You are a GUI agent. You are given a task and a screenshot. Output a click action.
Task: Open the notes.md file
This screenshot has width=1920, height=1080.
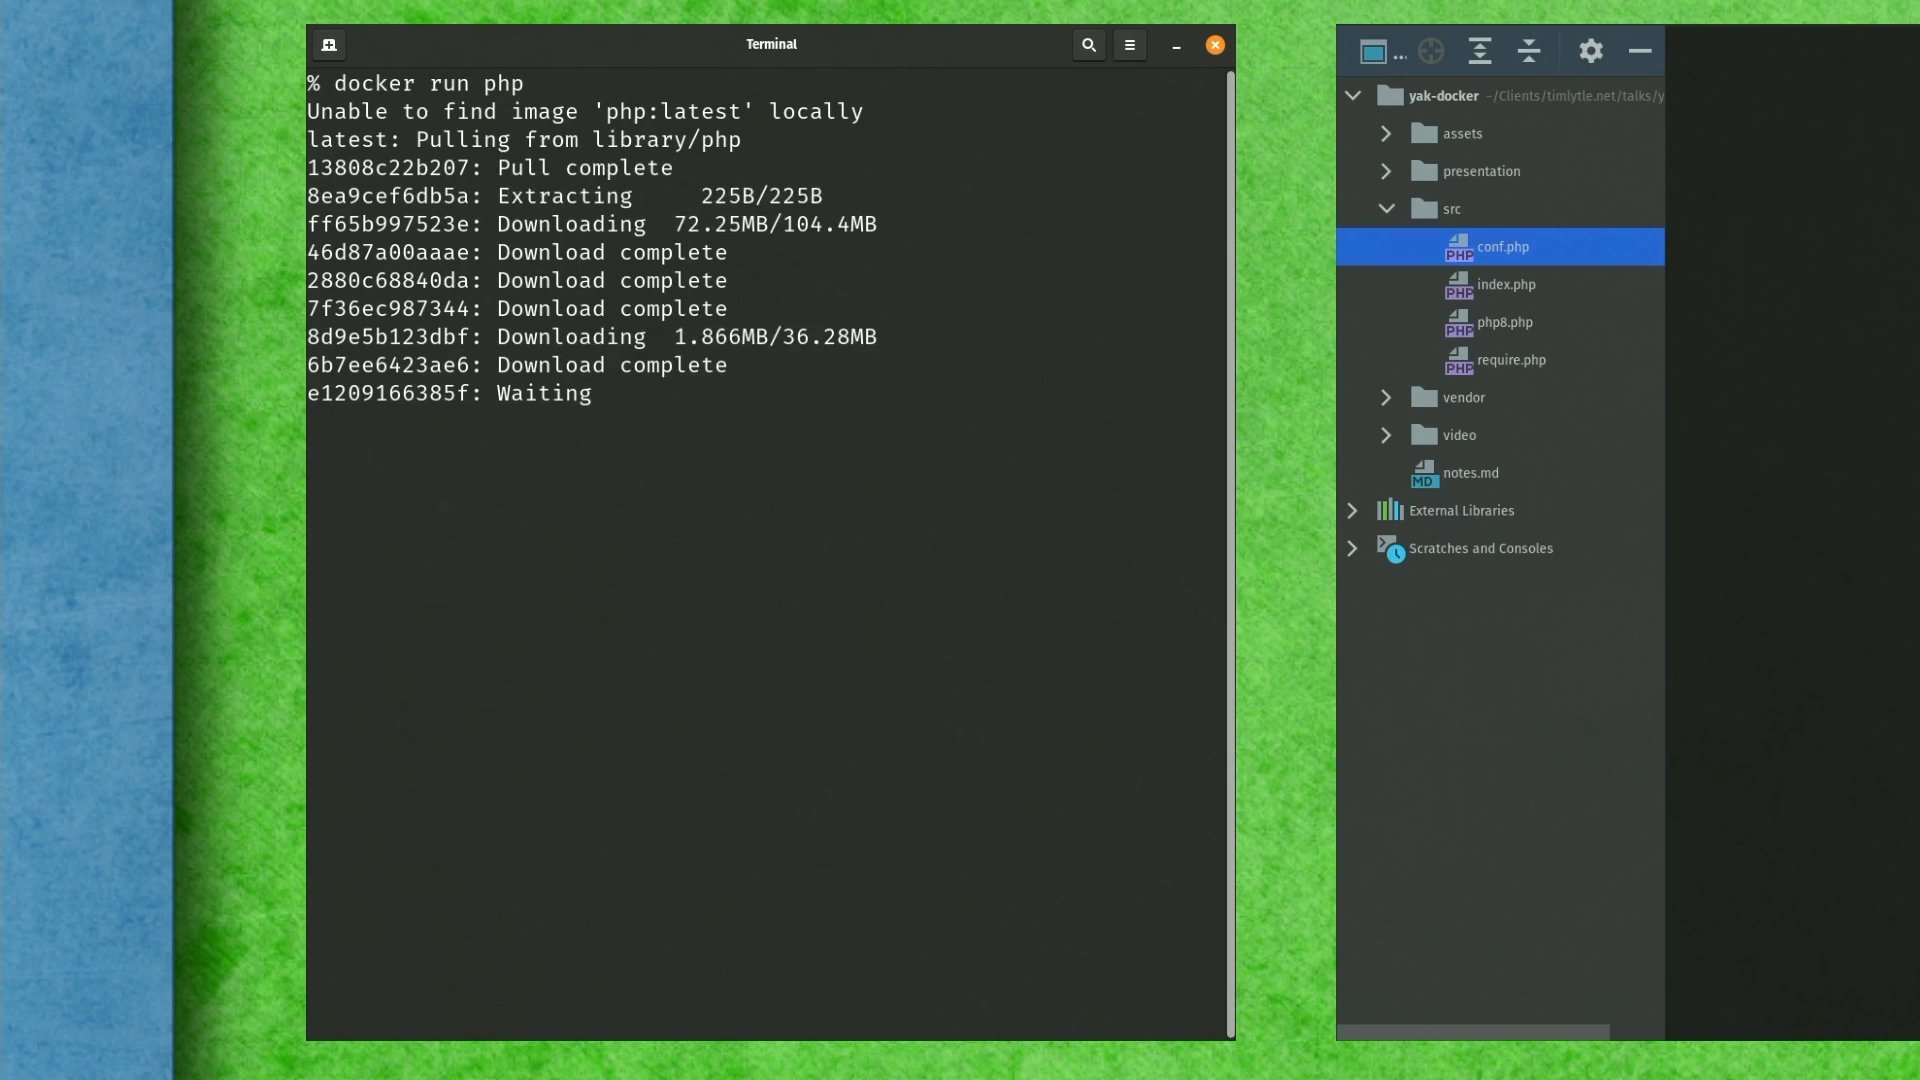pos(1470,473)
